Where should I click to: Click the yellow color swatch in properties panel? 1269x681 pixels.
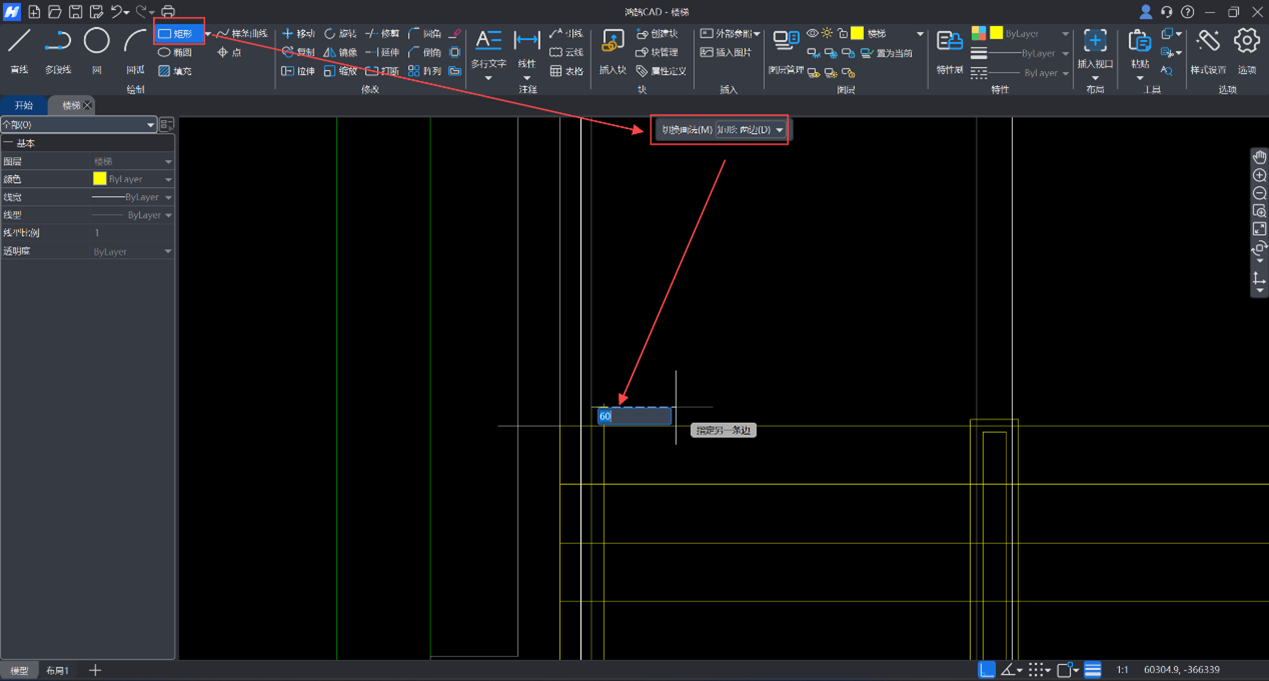[99, 179]
